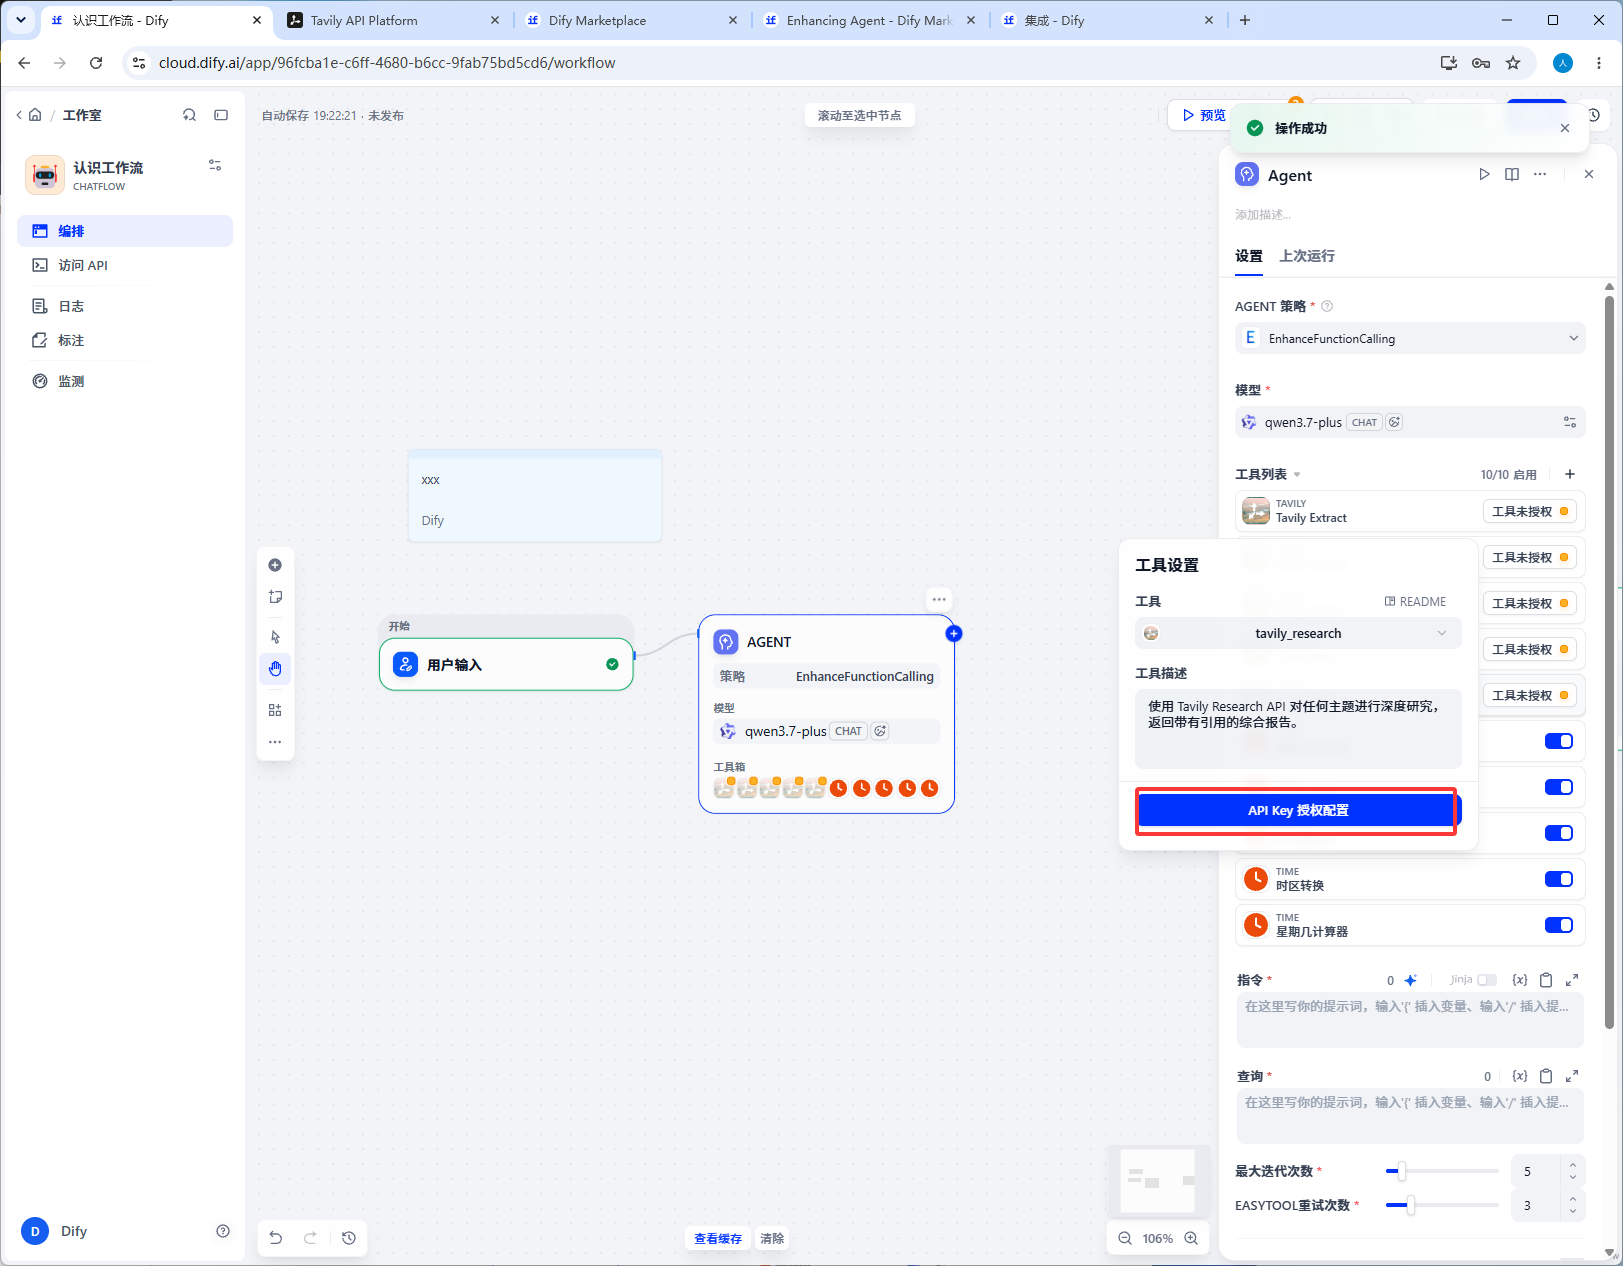Screen dimensions: 1623x1266
Task: Open app settings icon next to 认识工作流
Action: click(215, 165)
